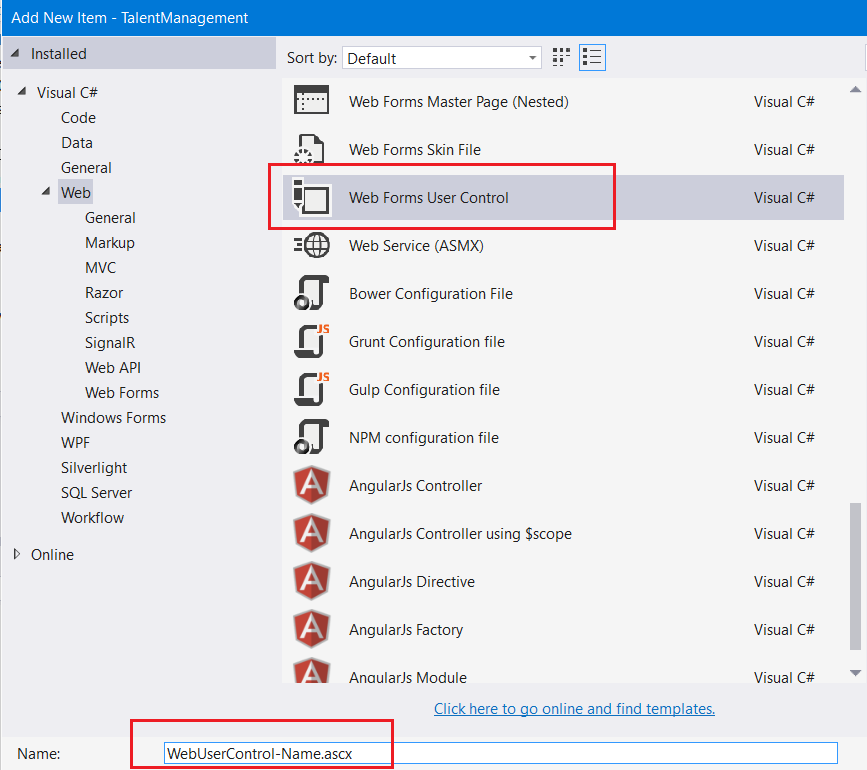Switch to small icons view
Image resolution: width=867 pixels, height=770 pixels.
click(x=561, y=57)
